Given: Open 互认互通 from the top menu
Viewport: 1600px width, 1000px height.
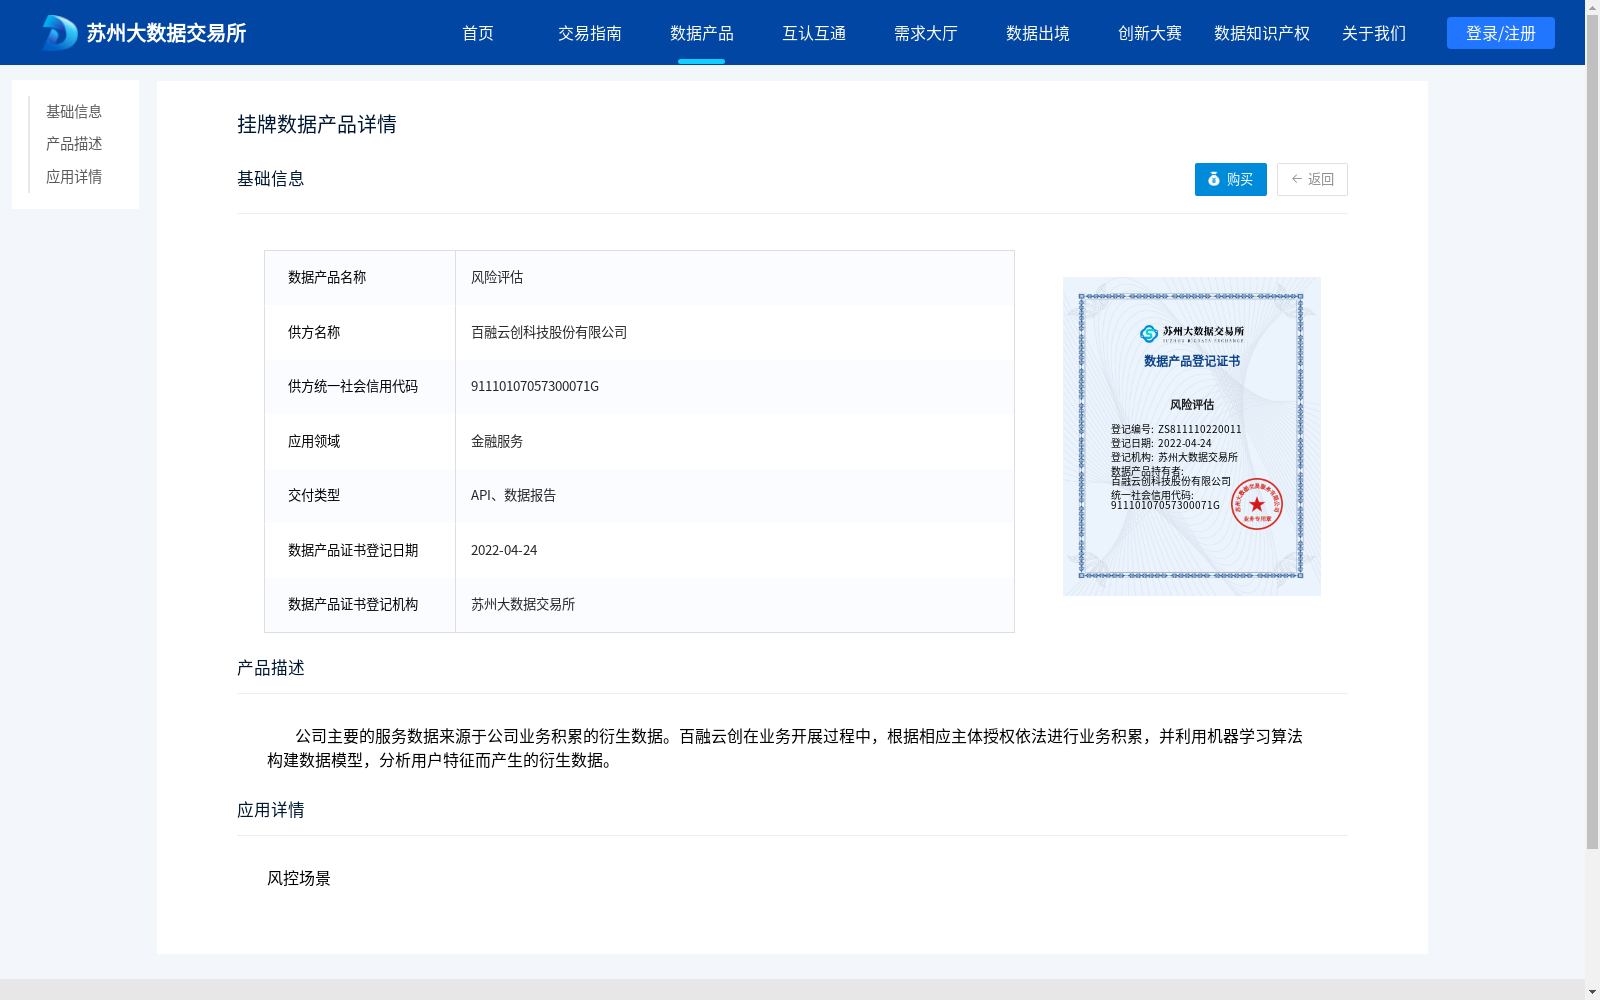Looking at the screenshot, I should pos(814,33).
